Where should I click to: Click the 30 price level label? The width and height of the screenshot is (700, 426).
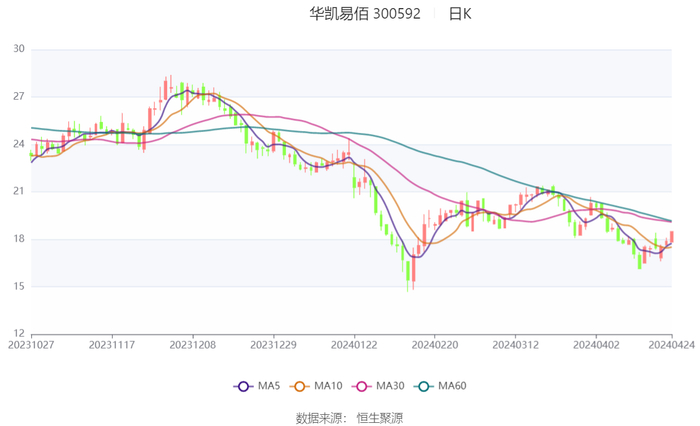(x=18, y=49)
